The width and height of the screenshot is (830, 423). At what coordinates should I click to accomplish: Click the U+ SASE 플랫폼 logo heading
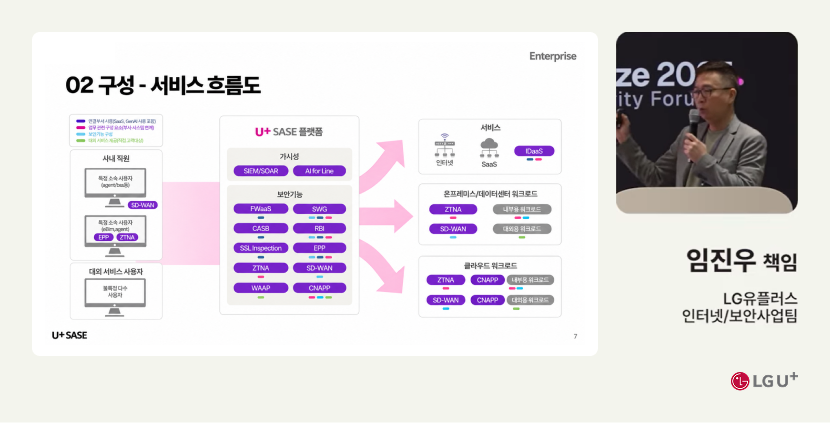click(x=289, y=132)
